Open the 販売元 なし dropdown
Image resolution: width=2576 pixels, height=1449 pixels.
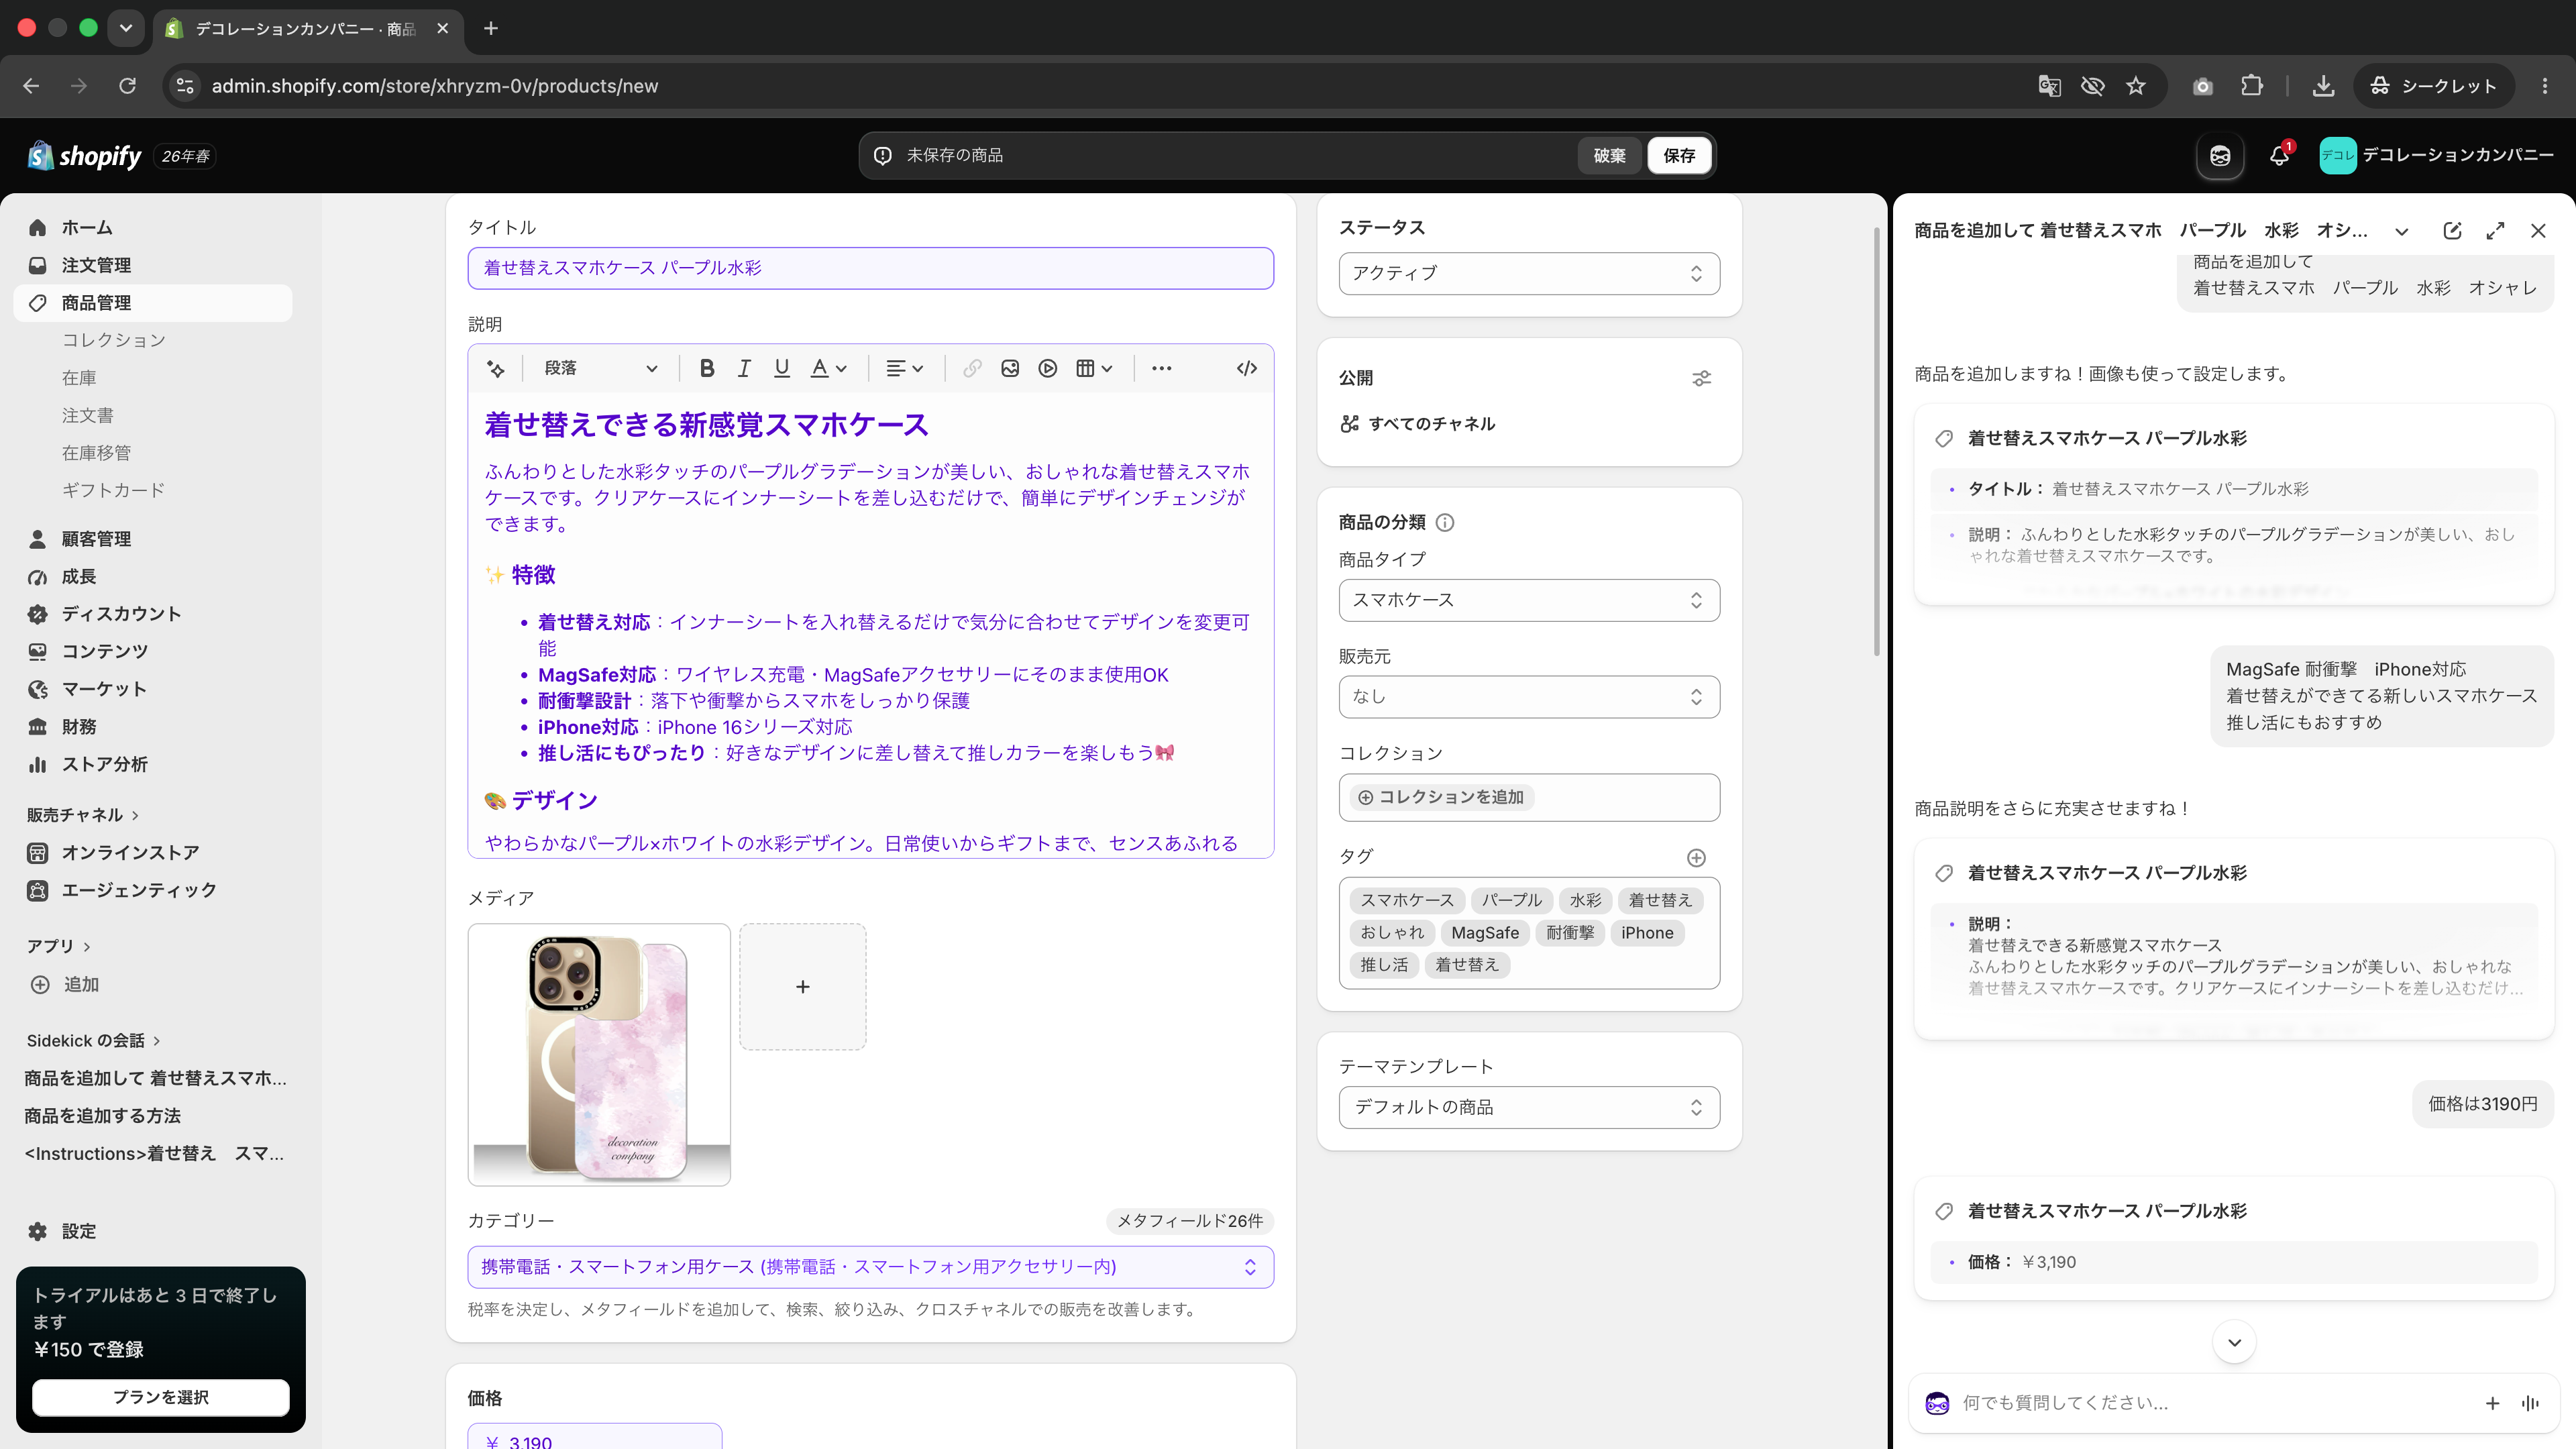click(x=1529, y=697)
